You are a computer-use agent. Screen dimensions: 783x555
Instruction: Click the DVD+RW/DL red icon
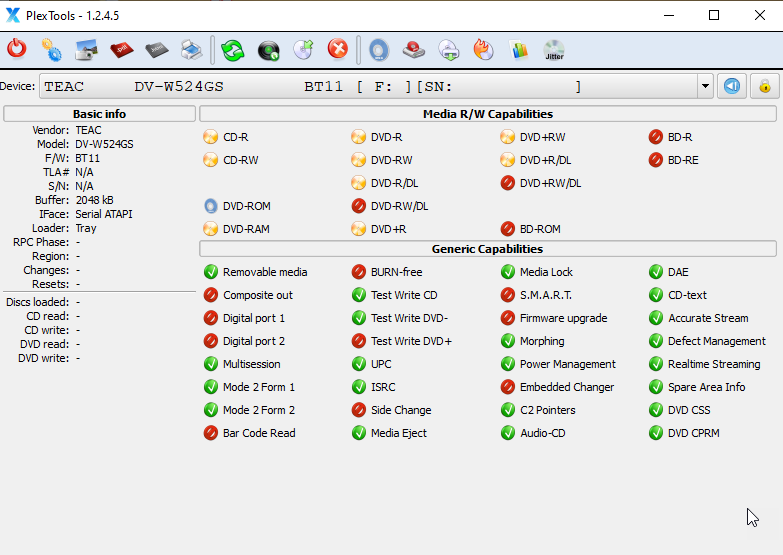[507, 183]
